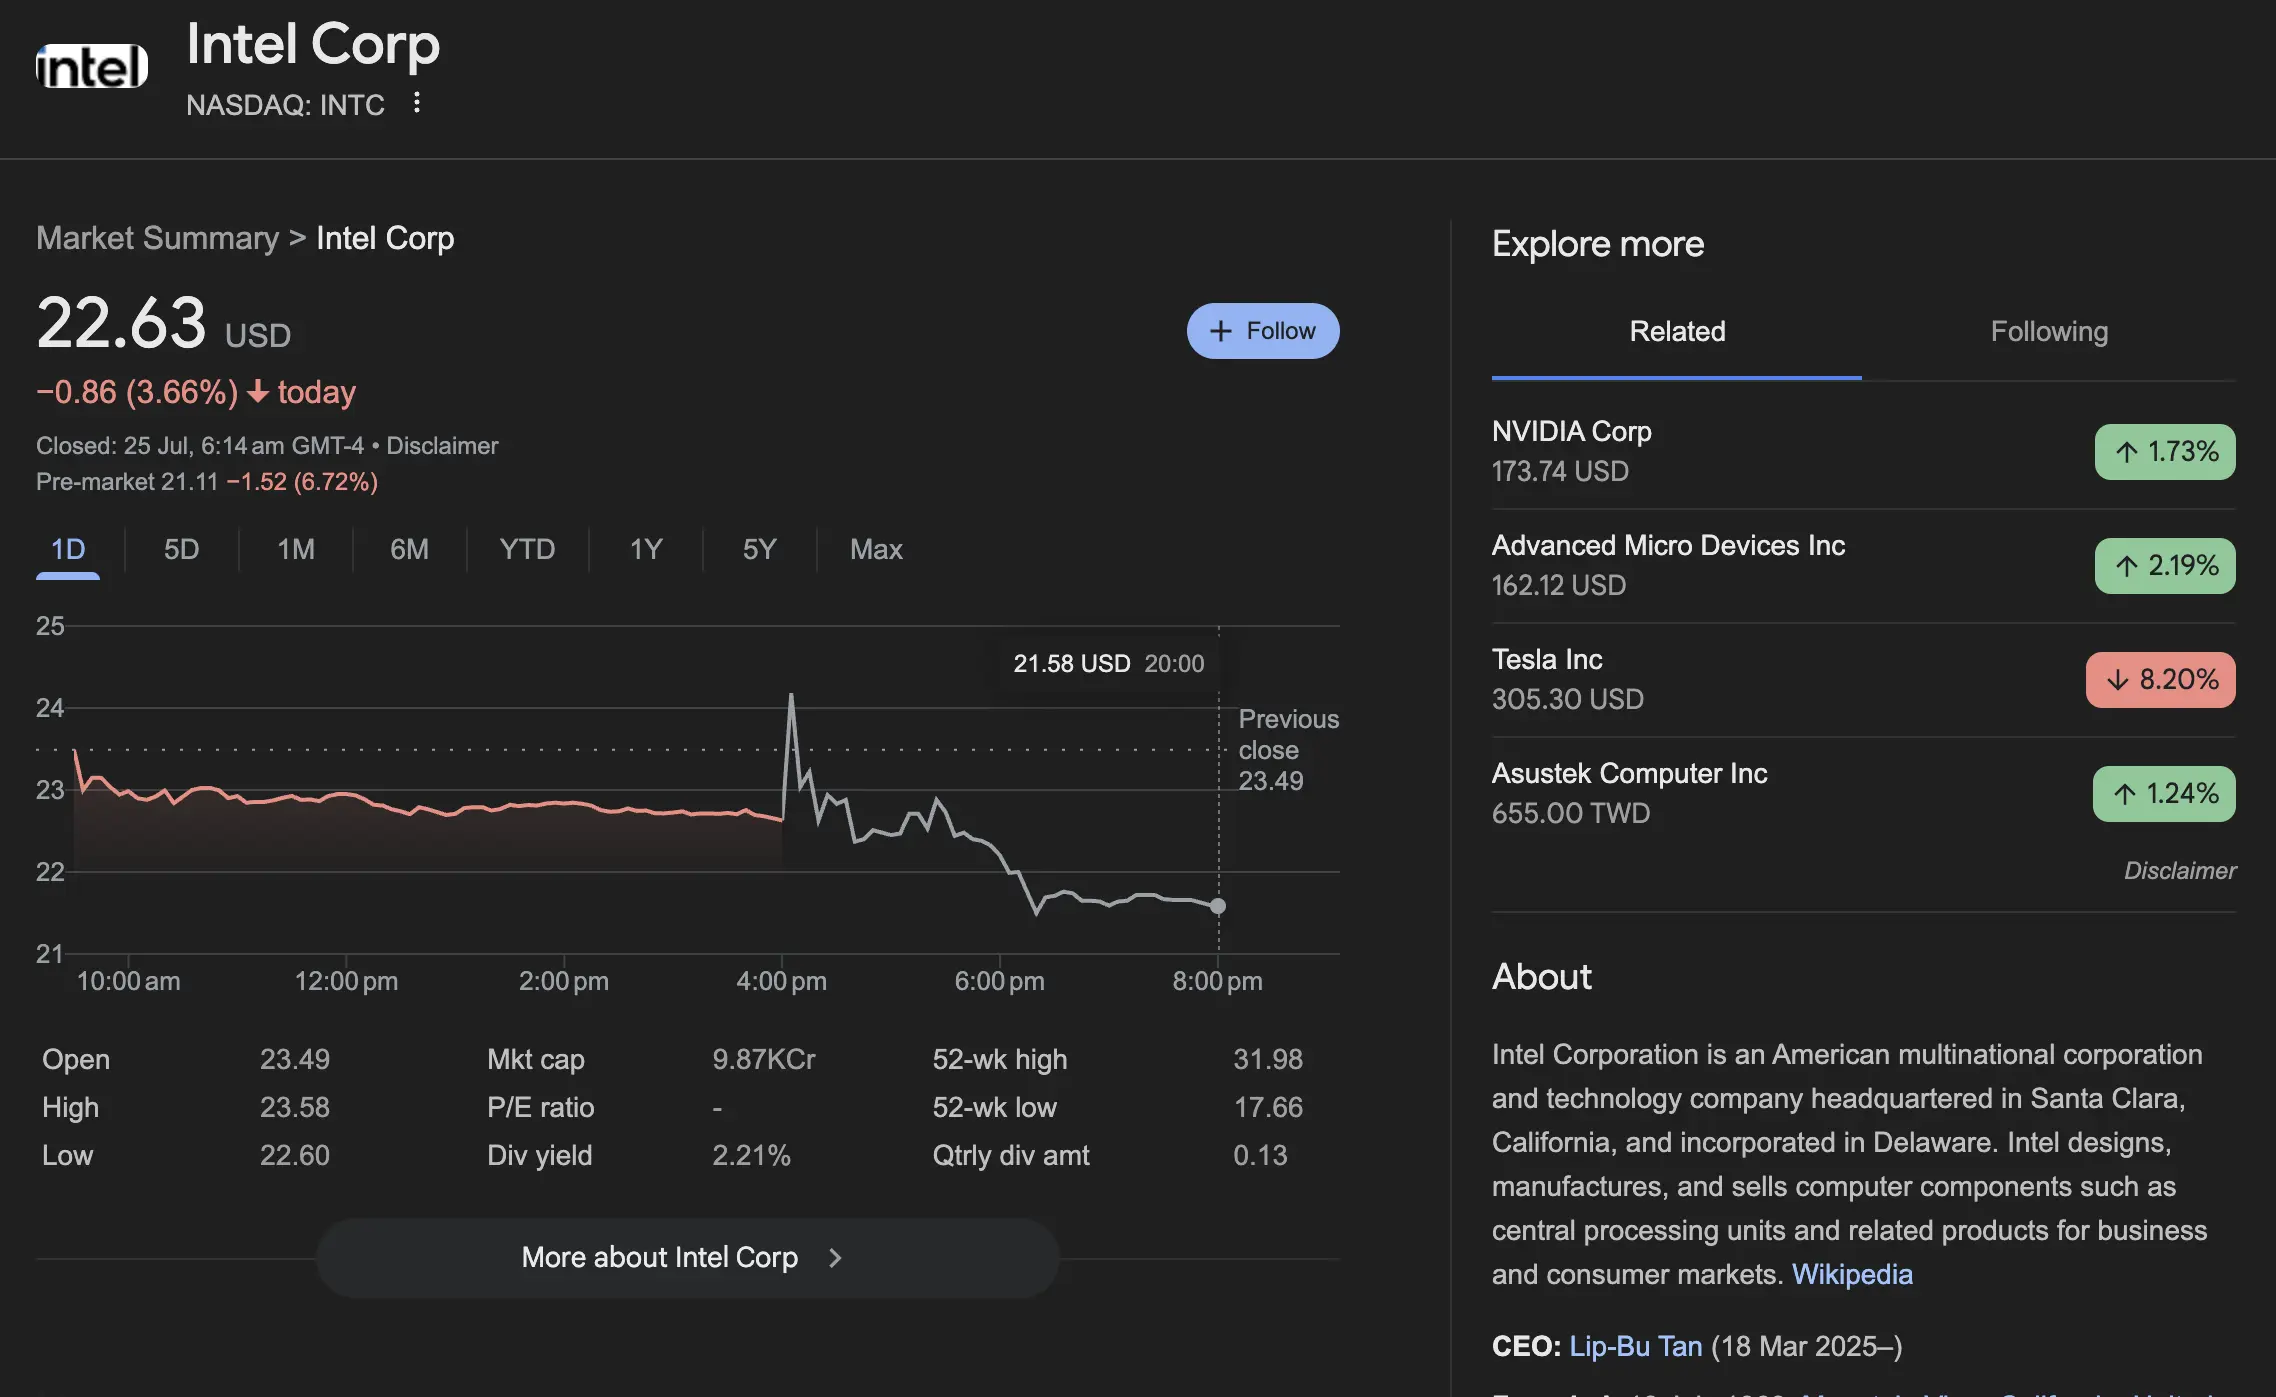Click the AMD 2.19% change badge
The image size is (2276, 1397).
(x=2165, y=566)
